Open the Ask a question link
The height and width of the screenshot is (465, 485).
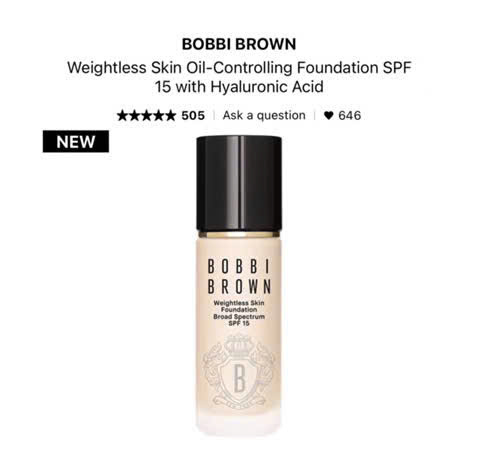click(264, 115)
